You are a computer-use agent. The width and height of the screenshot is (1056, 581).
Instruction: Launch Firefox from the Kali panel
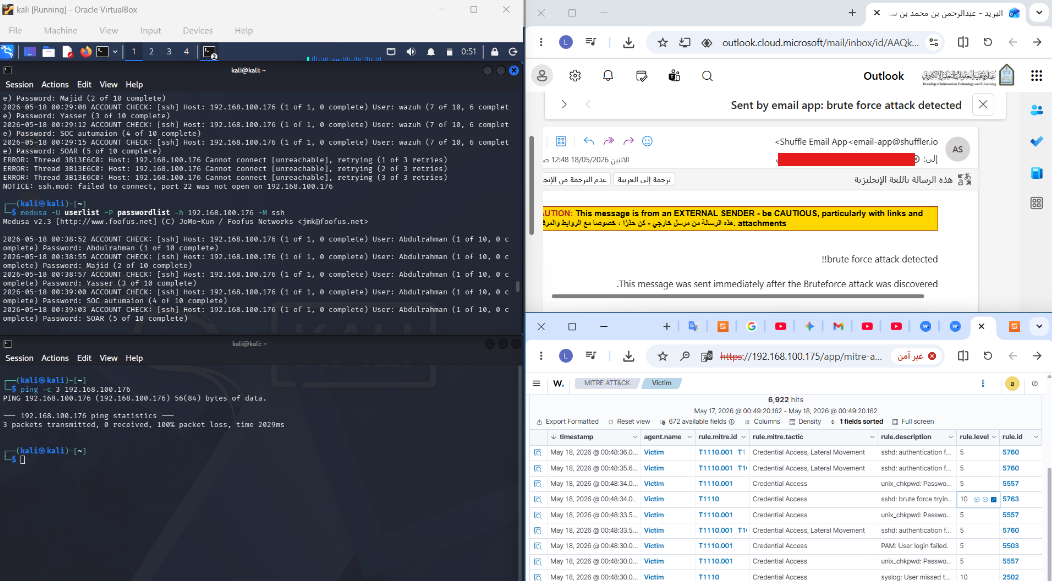pos(86,52)
